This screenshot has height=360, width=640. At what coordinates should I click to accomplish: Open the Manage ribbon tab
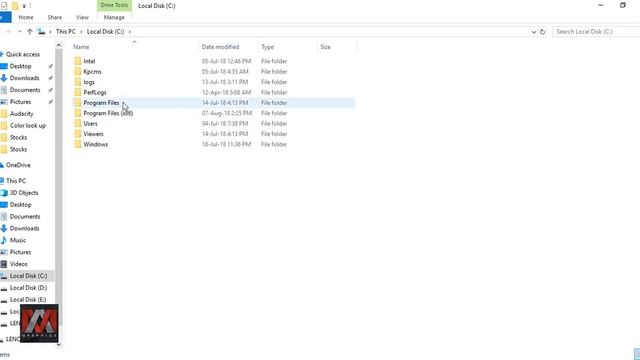(114, 18)
